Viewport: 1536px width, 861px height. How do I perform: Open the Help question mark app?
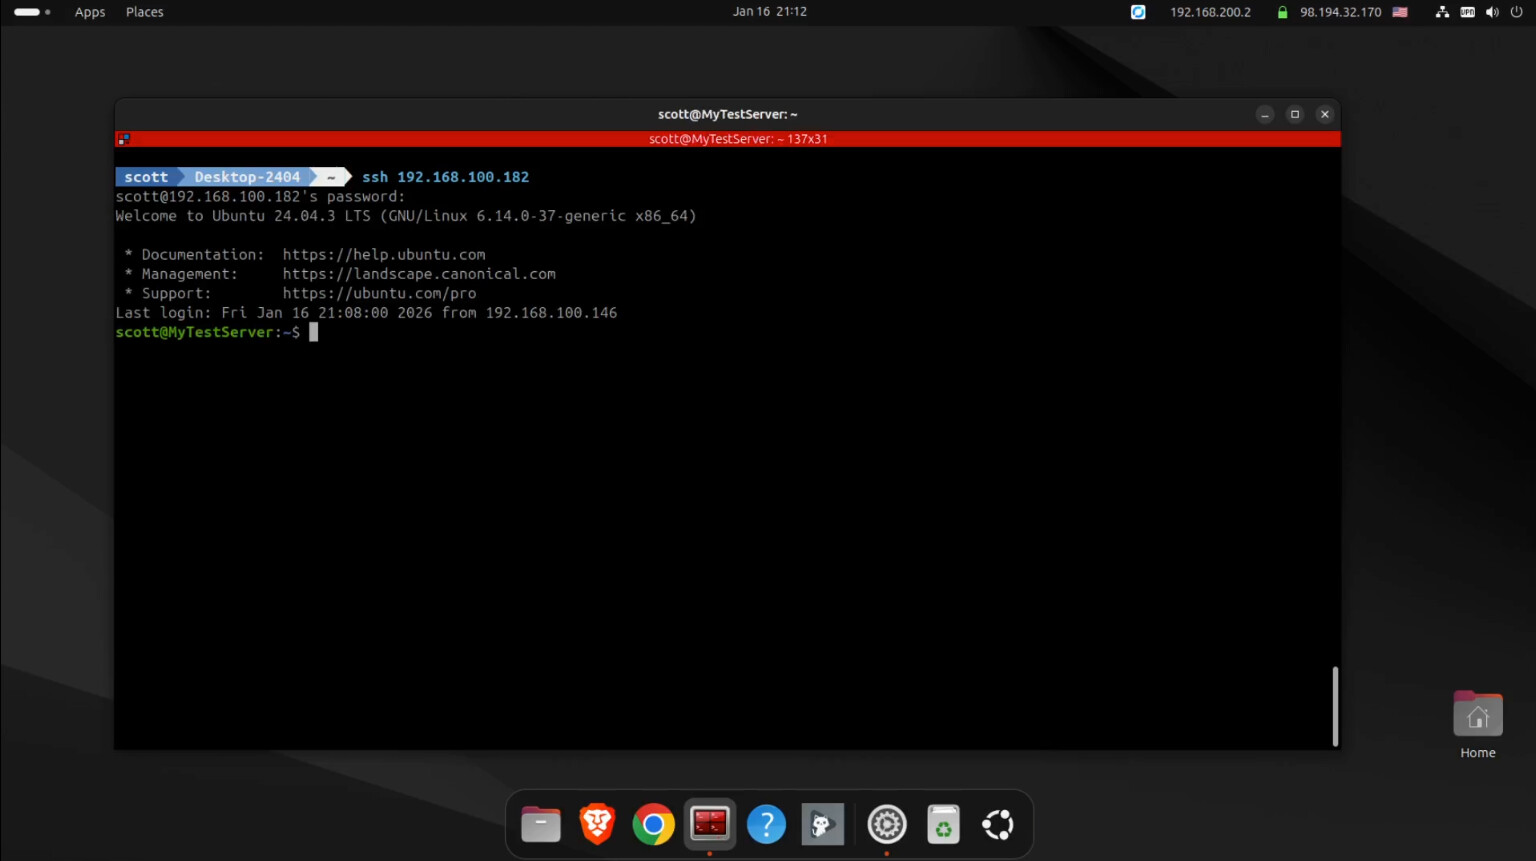(x=766, y=824)
